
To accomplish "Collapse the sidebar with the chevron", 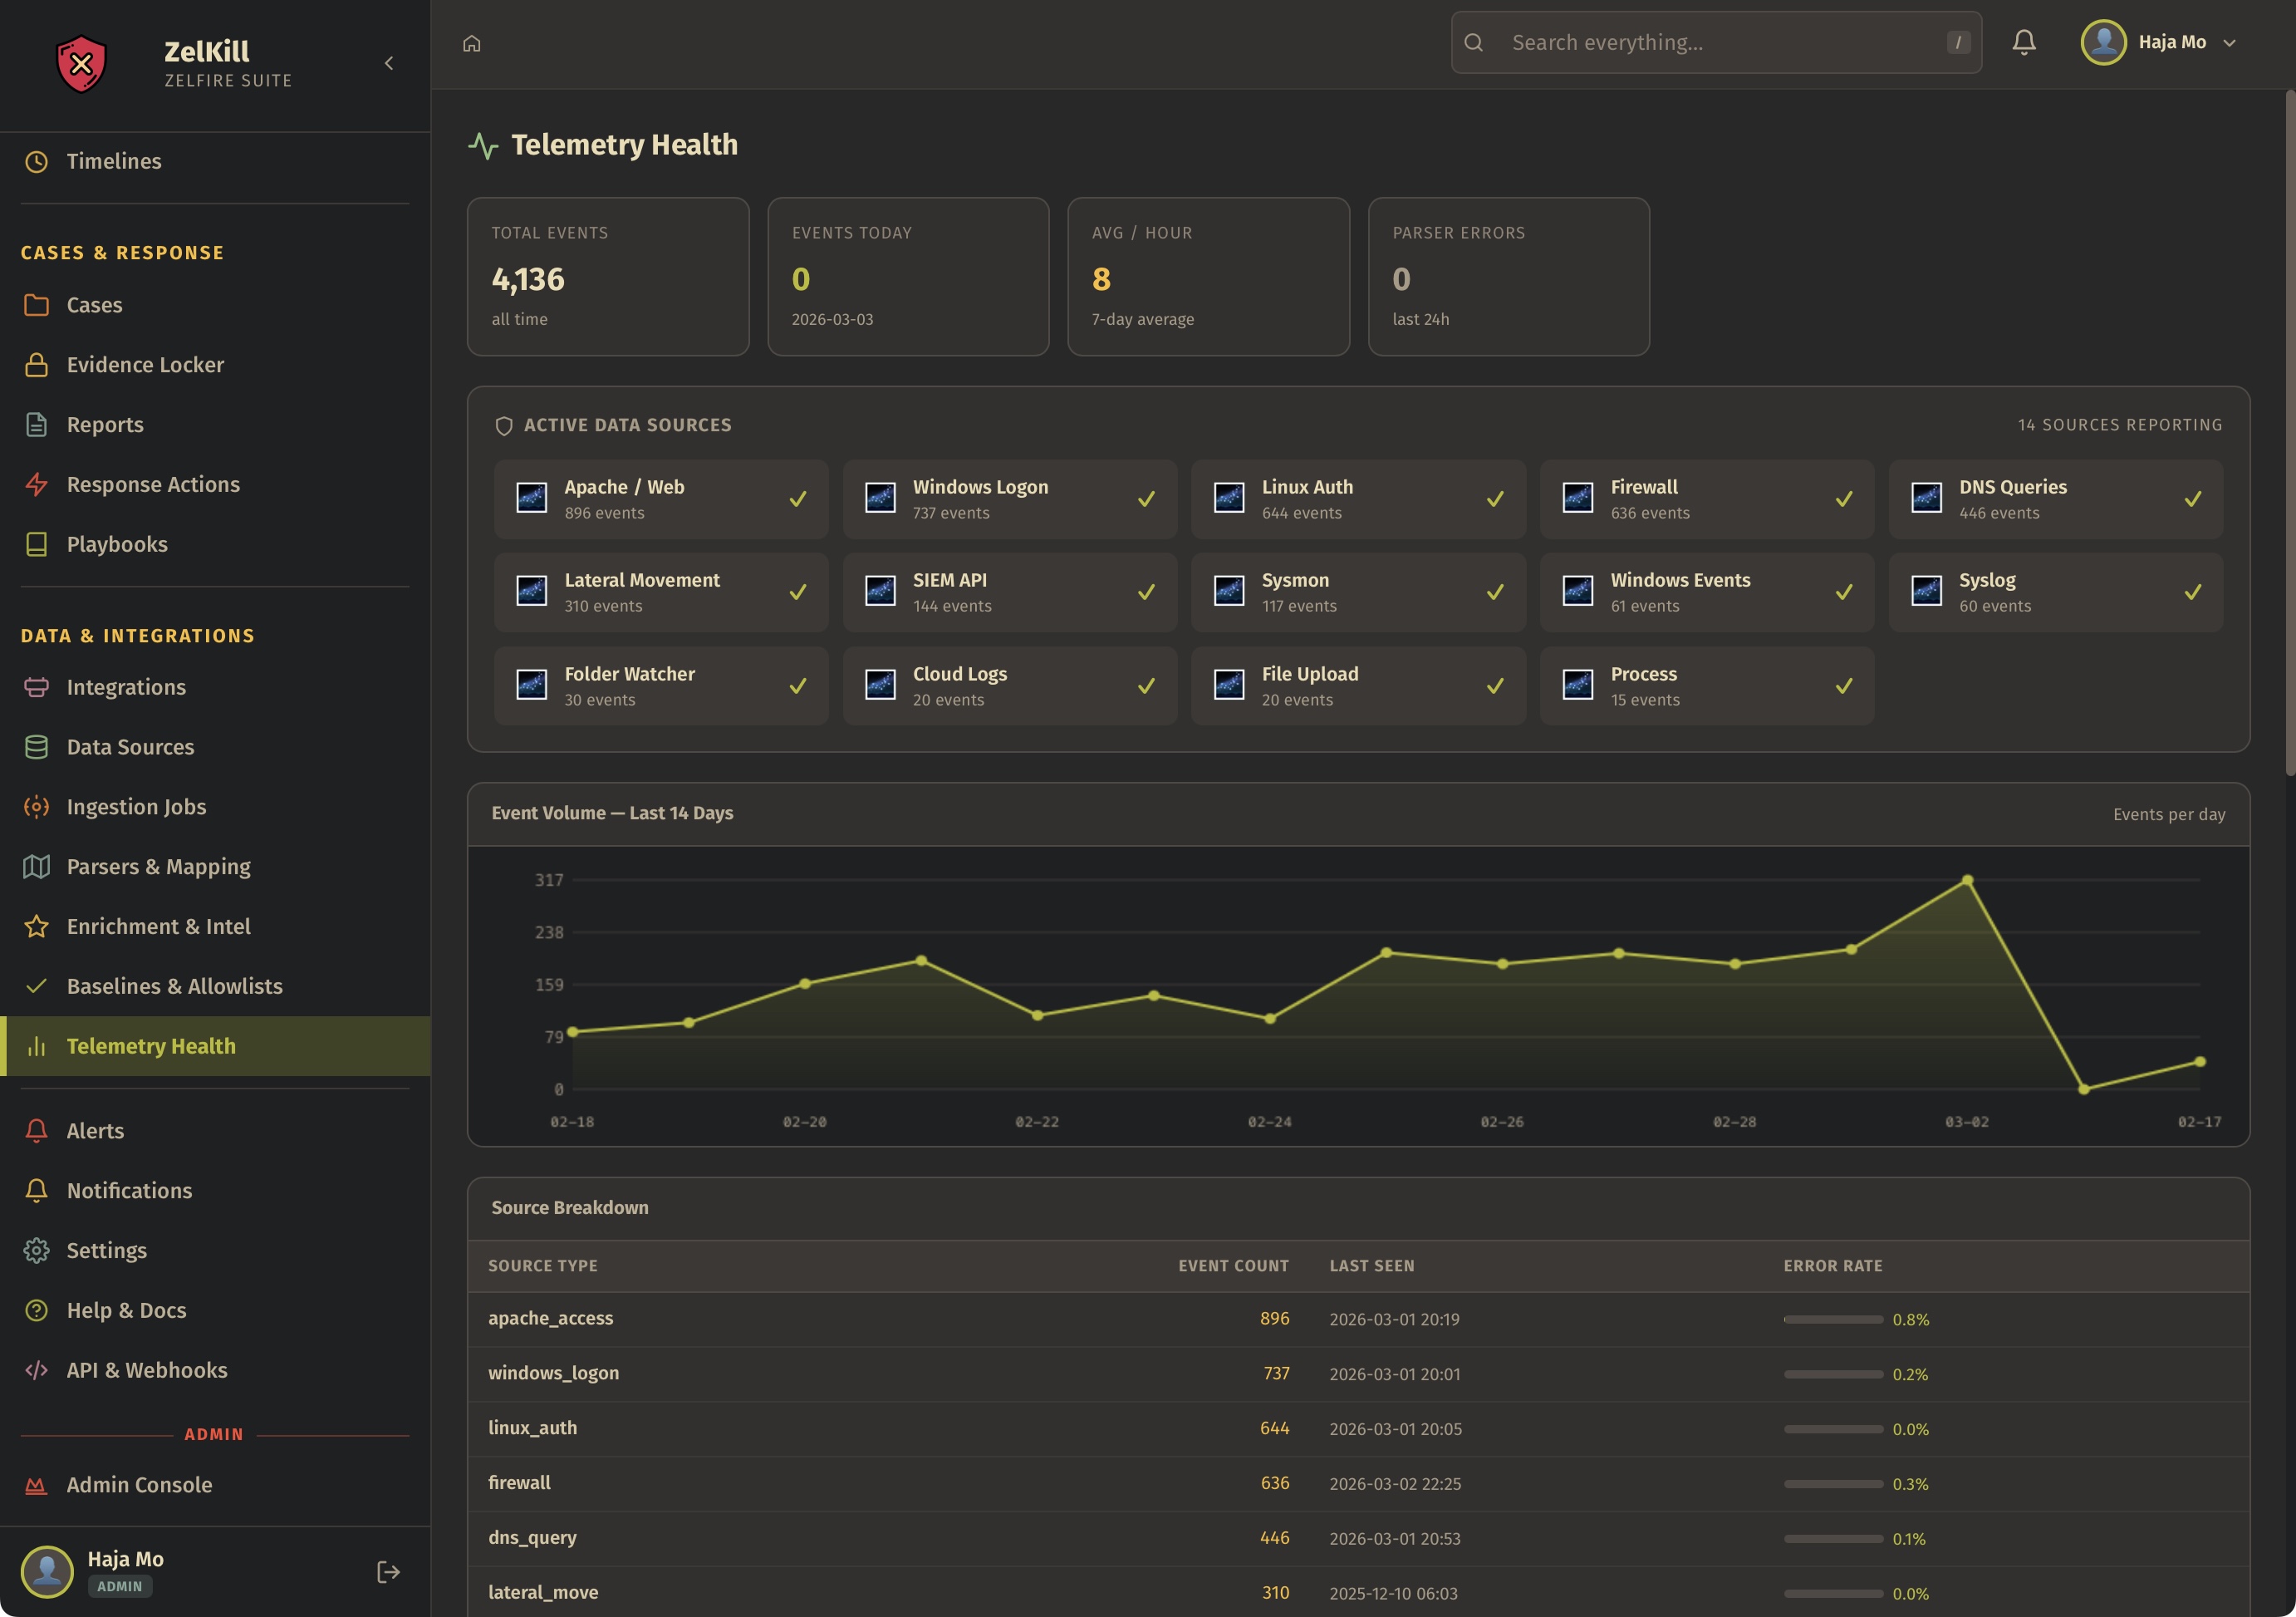I will point(389,64).
